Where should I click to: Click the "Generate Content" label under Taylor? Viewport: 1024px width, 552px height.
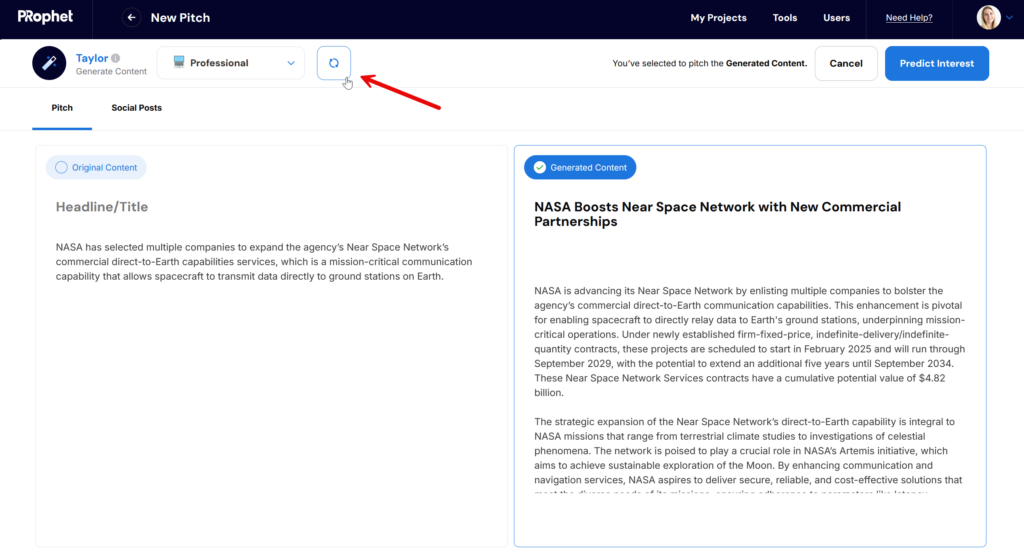[111, 72]
